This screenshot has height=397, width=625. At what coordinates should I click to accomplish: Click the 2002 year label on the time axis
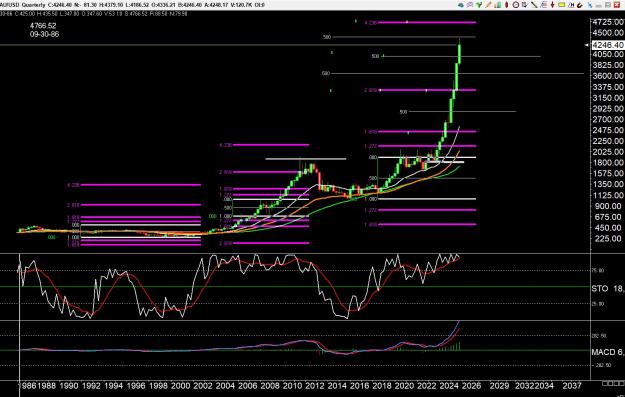[x=203, y=386]
